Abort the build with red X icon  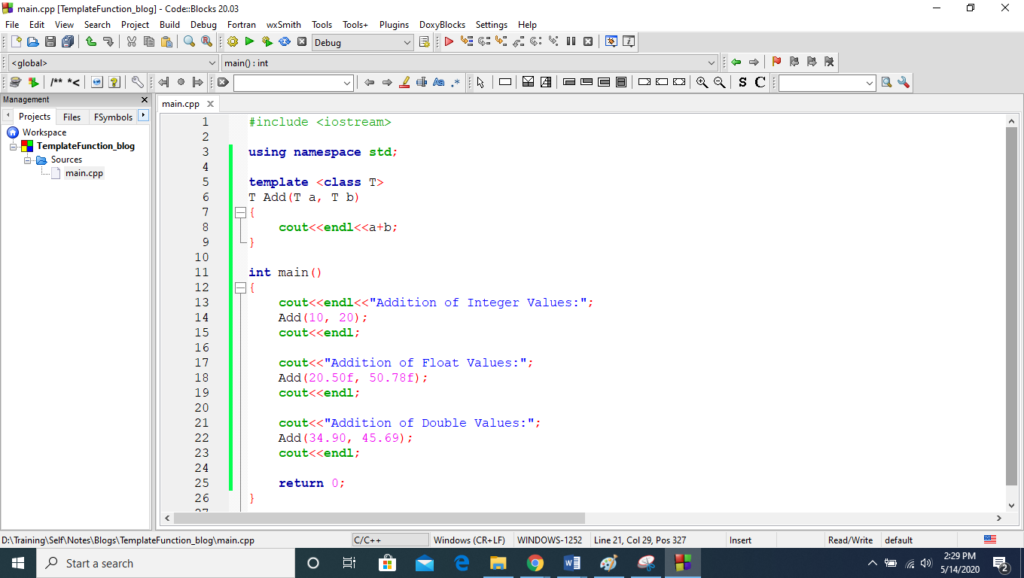click(x=301, y=41)
